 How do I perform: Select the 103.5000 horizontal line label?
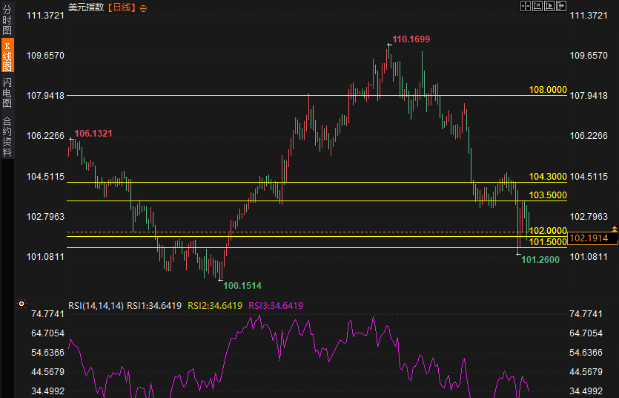pyautogui.click(x=548, y=195)
